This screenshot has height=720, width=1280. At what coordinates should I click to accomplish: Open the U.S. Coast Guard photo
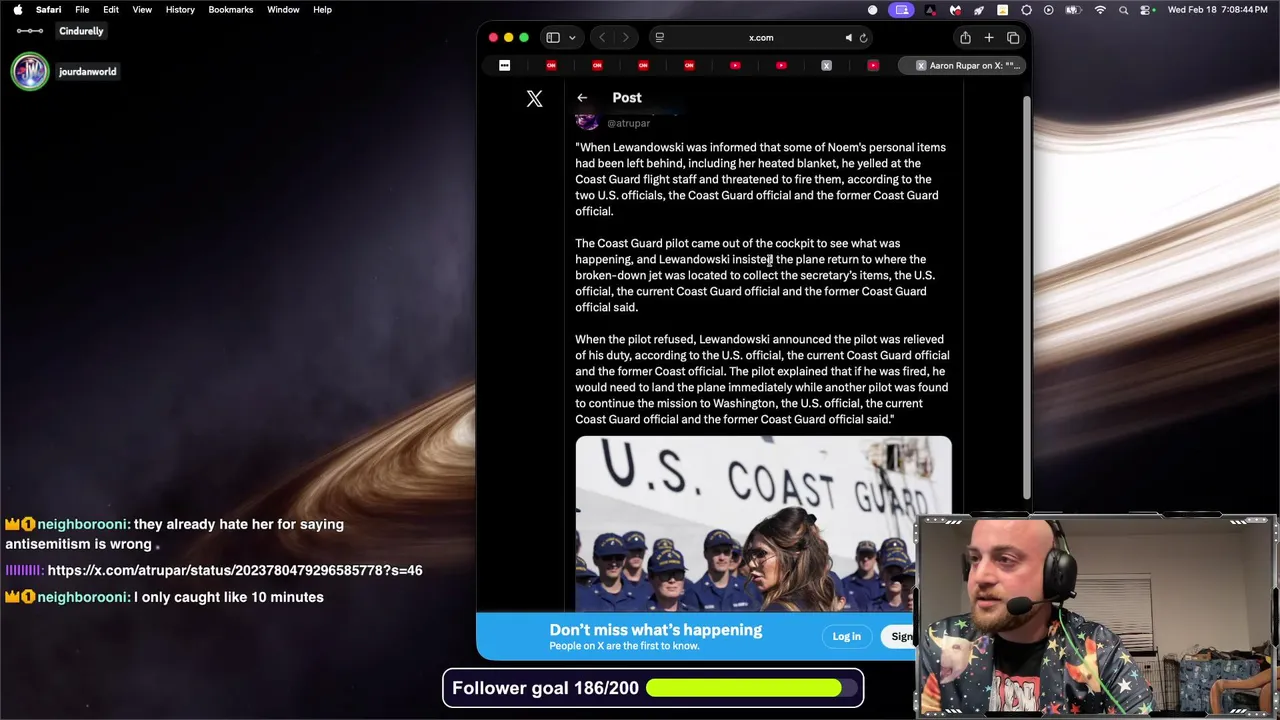click(x=763, y=523)
